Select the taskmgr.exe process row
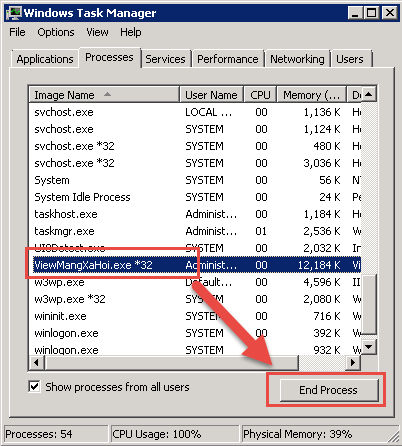 195,231
